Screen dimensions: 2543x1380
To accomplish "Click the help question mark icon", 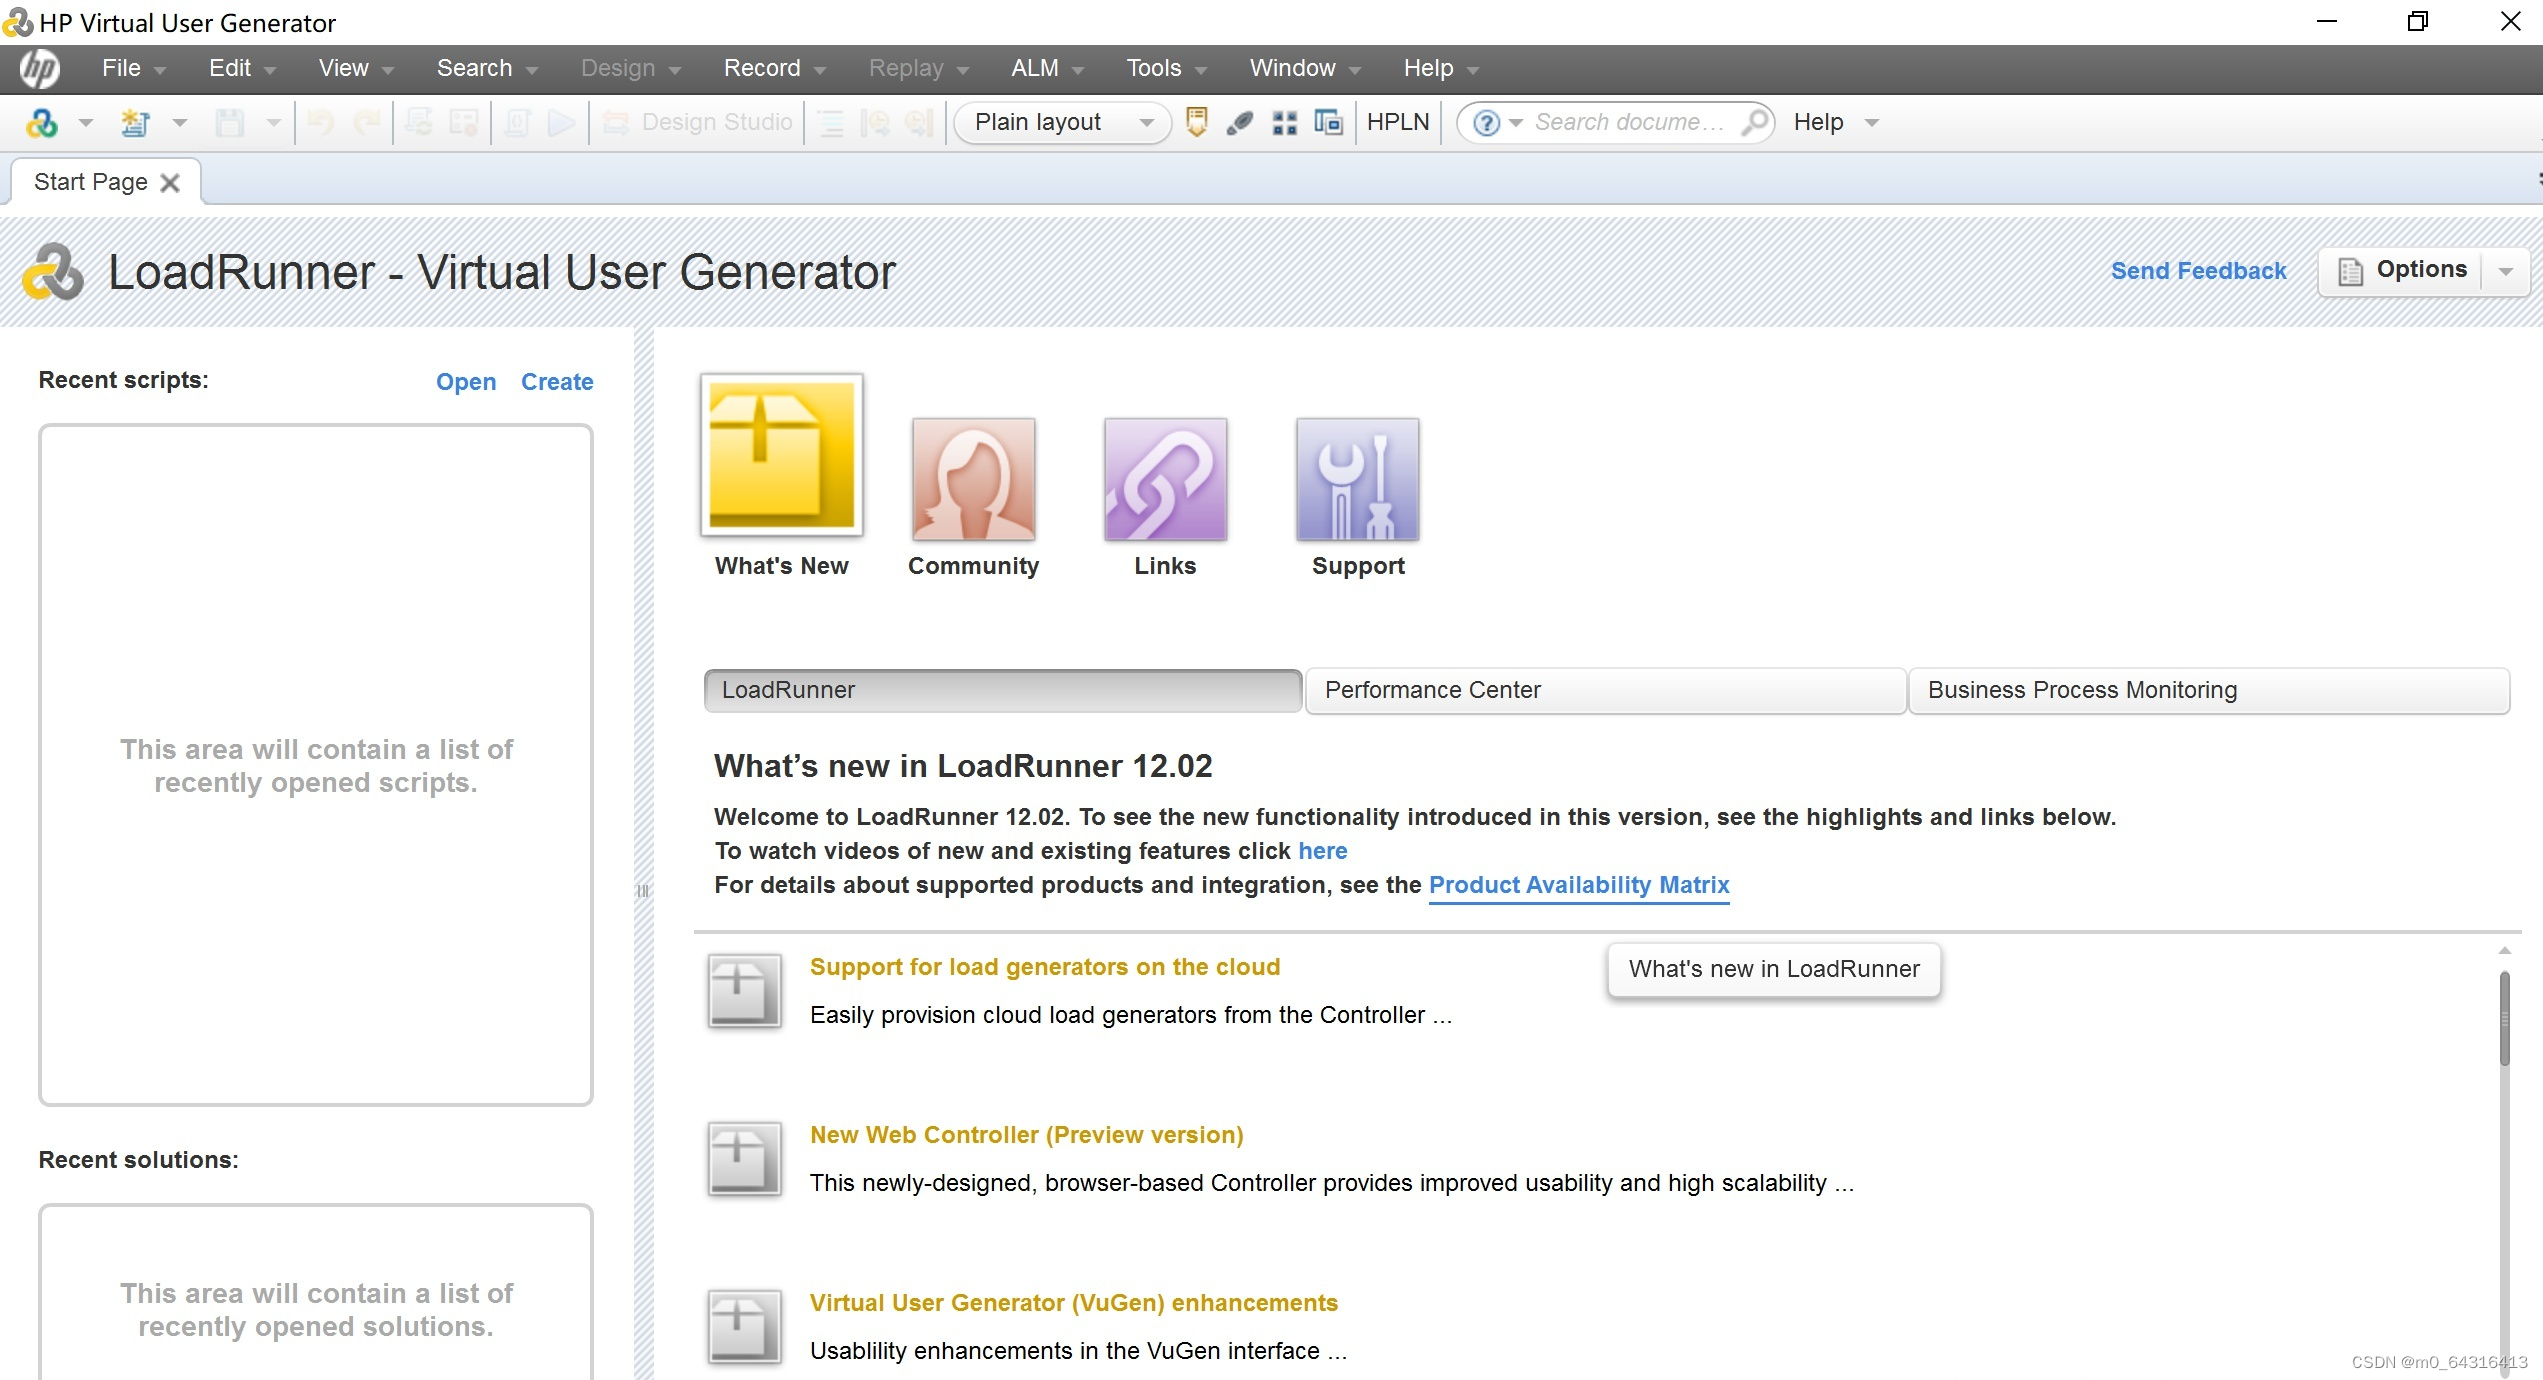I will click(x=1487, y=122).
